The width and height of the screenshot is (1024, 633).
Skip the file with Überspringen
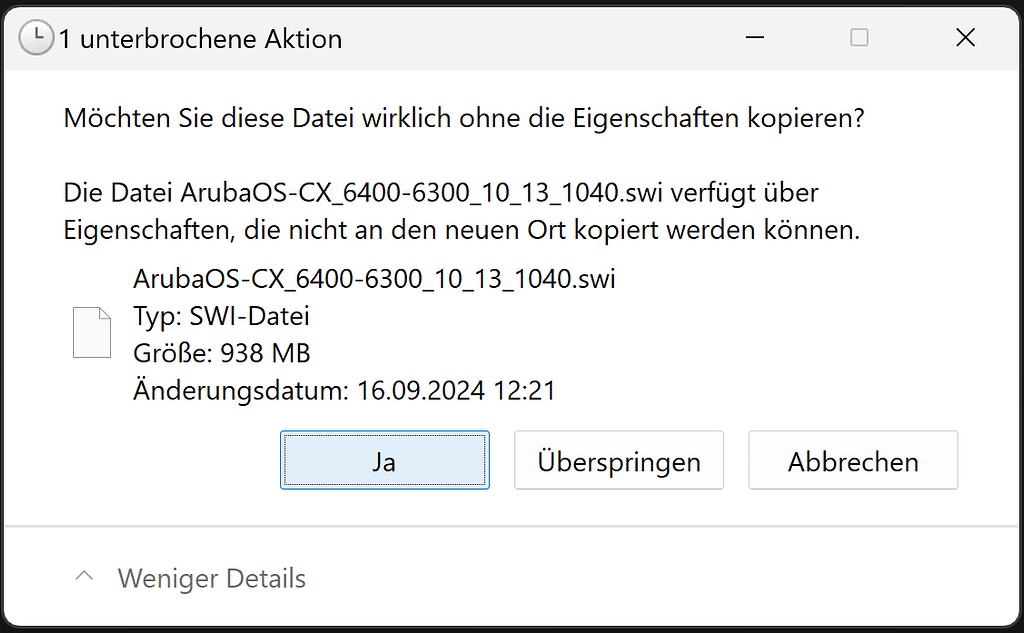coord(618,460)
